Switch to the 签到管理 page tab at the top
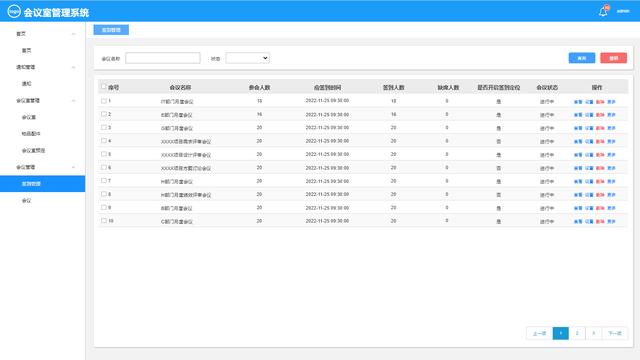 coord(111,30)
